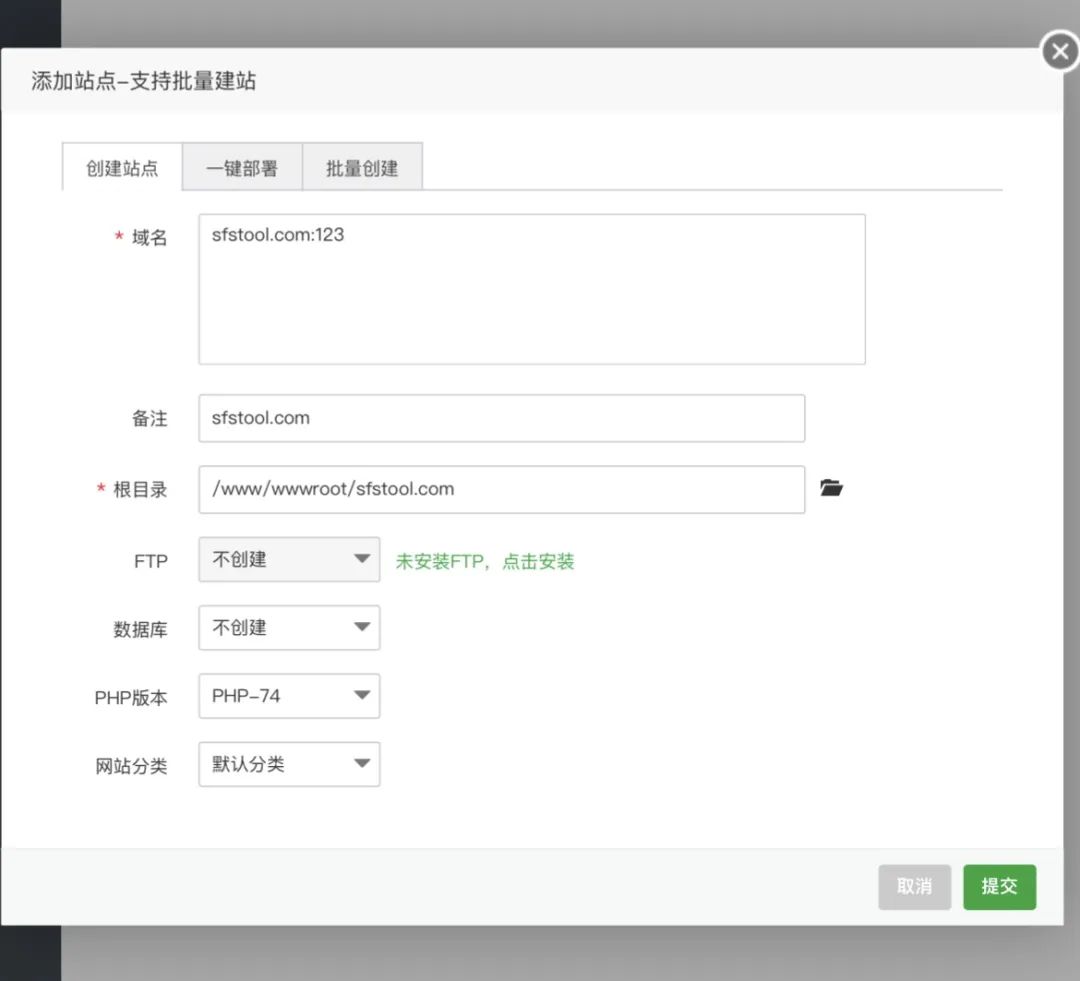1080x981 pixels.
Task: Focus the 域名 textarea
Action: [532, 289]
